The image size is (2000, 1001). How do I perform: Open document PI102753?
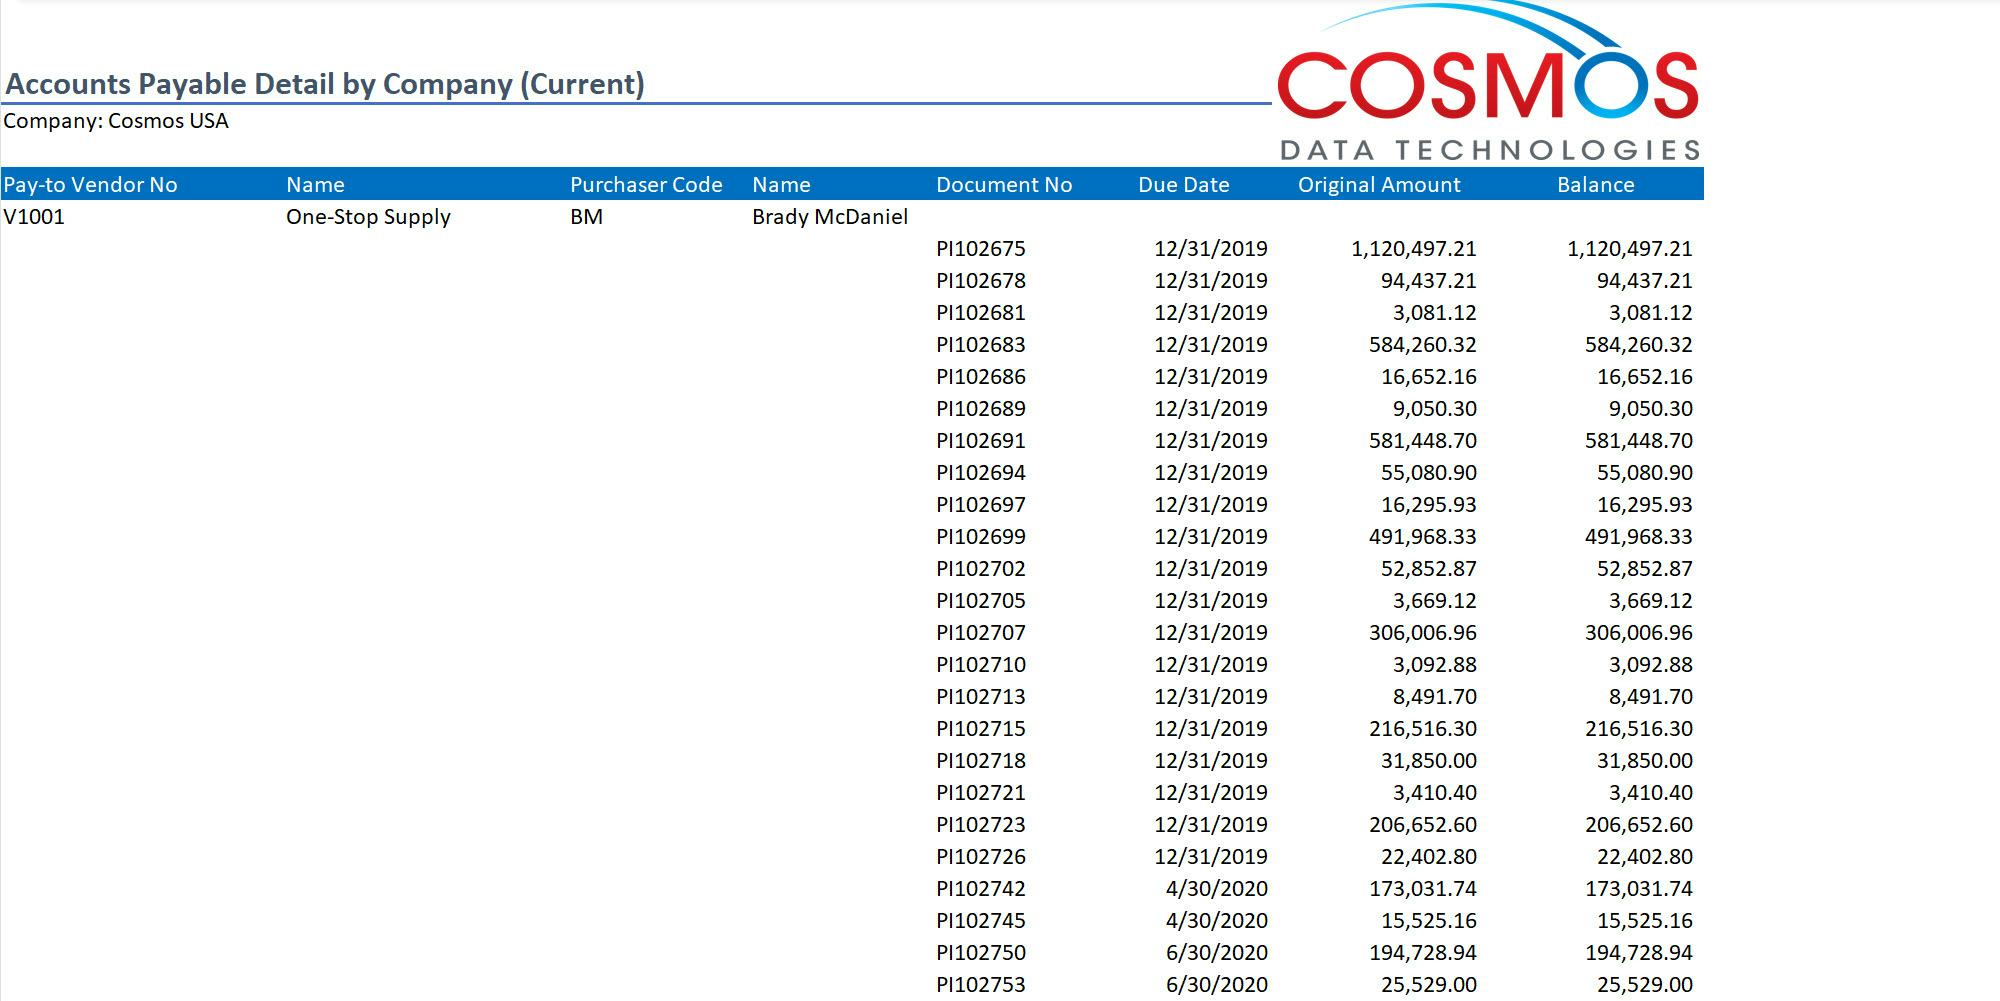click(980, 984)
